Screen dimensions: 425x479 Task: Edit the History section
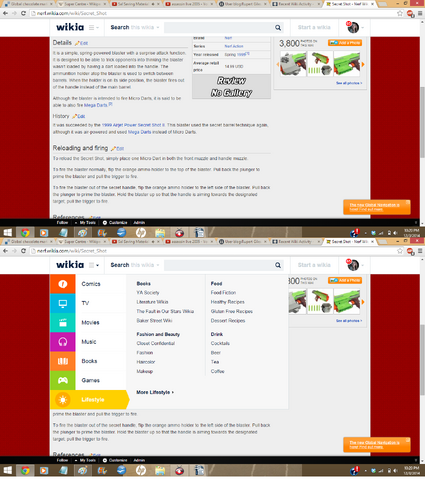(x=79, y=116)
